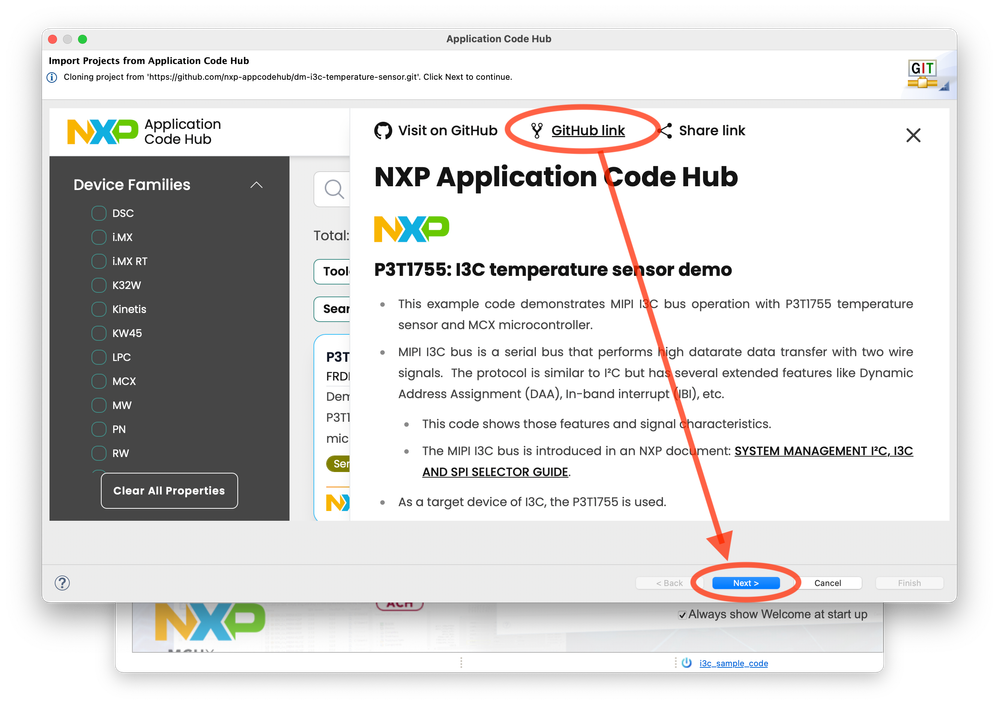Open the i3c_sample_code link in background window
This screenshot has height=704, width=999.
tap(733, 663)
